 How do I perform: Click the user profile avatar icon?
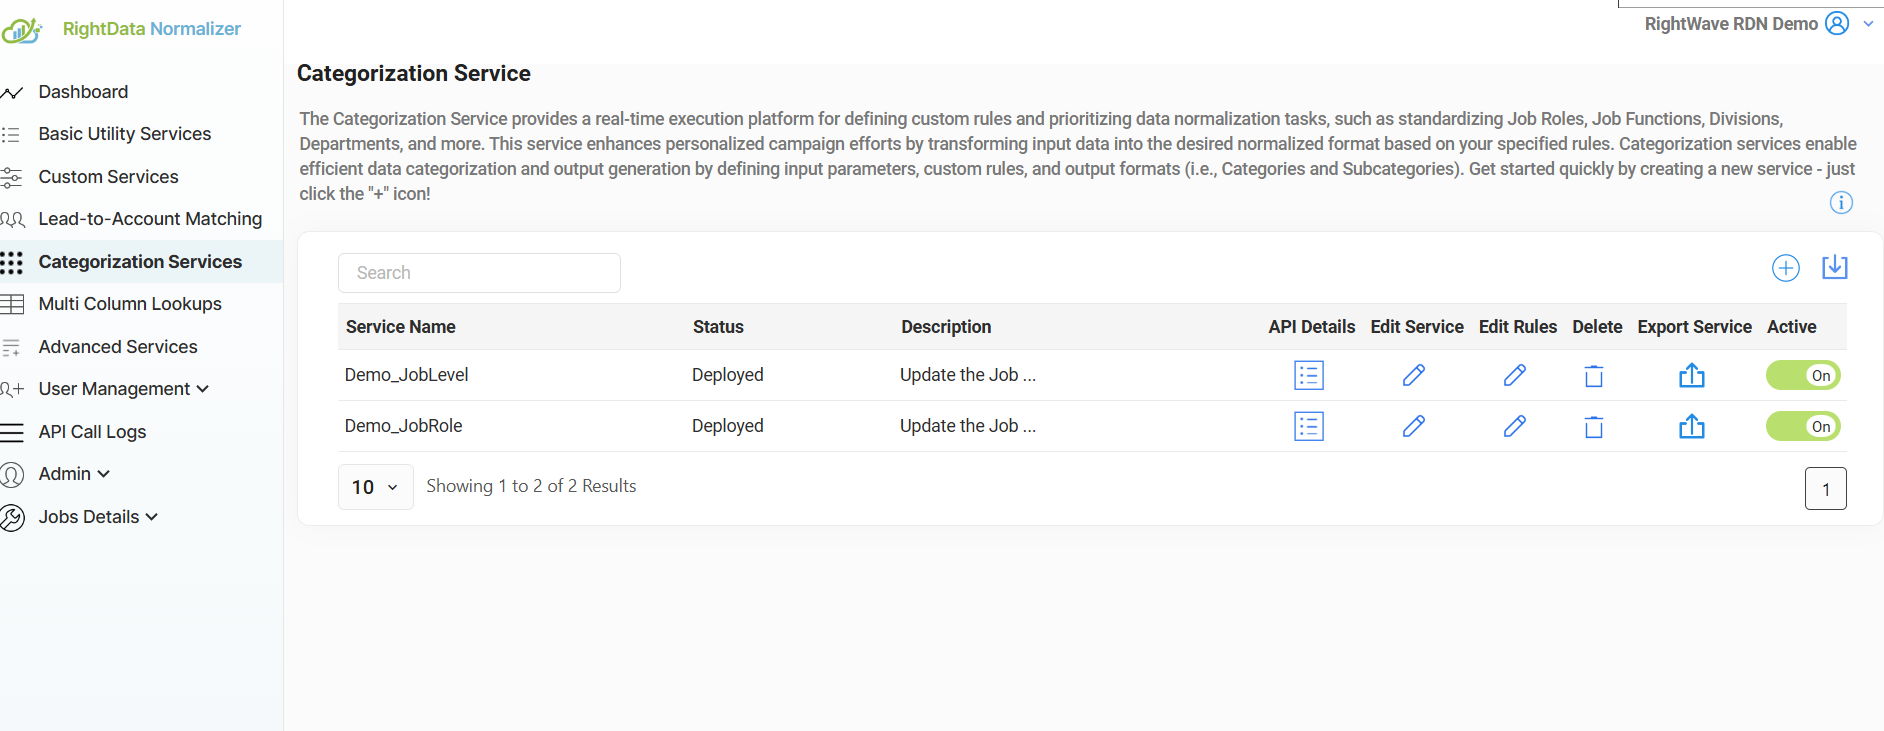pos(1837,23)
